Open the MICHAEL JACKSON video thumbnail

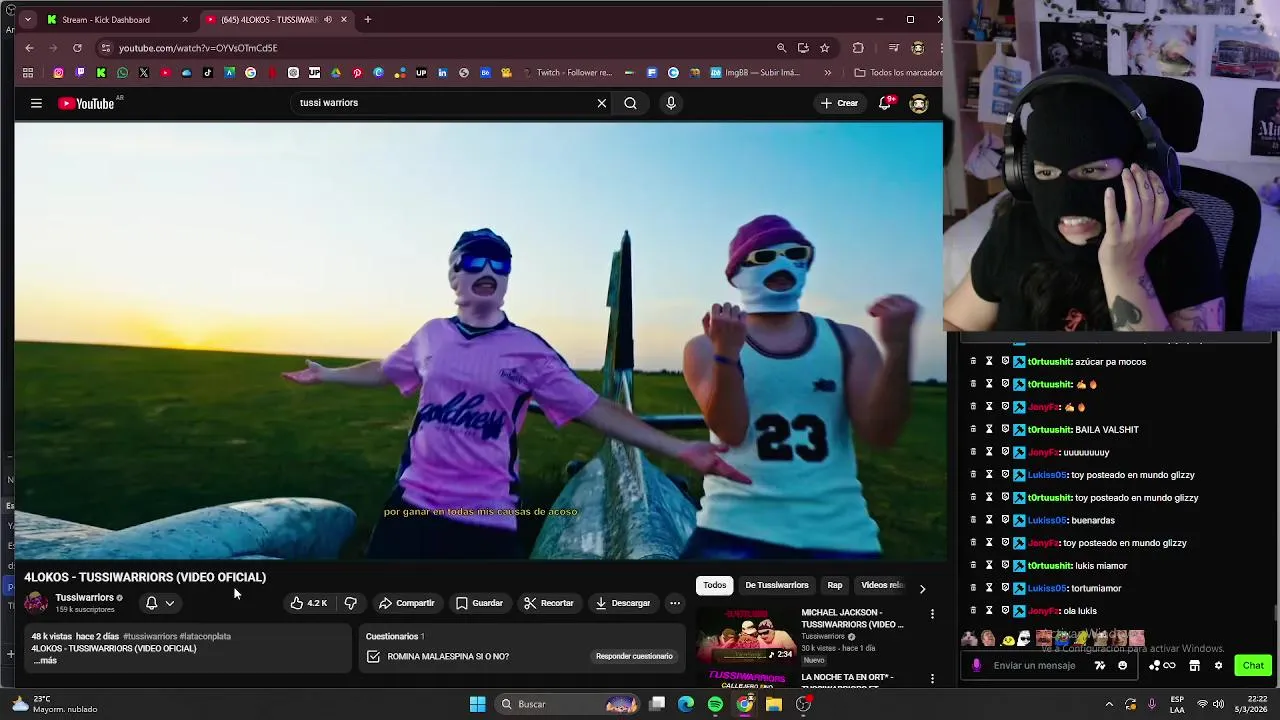[745, 635]
